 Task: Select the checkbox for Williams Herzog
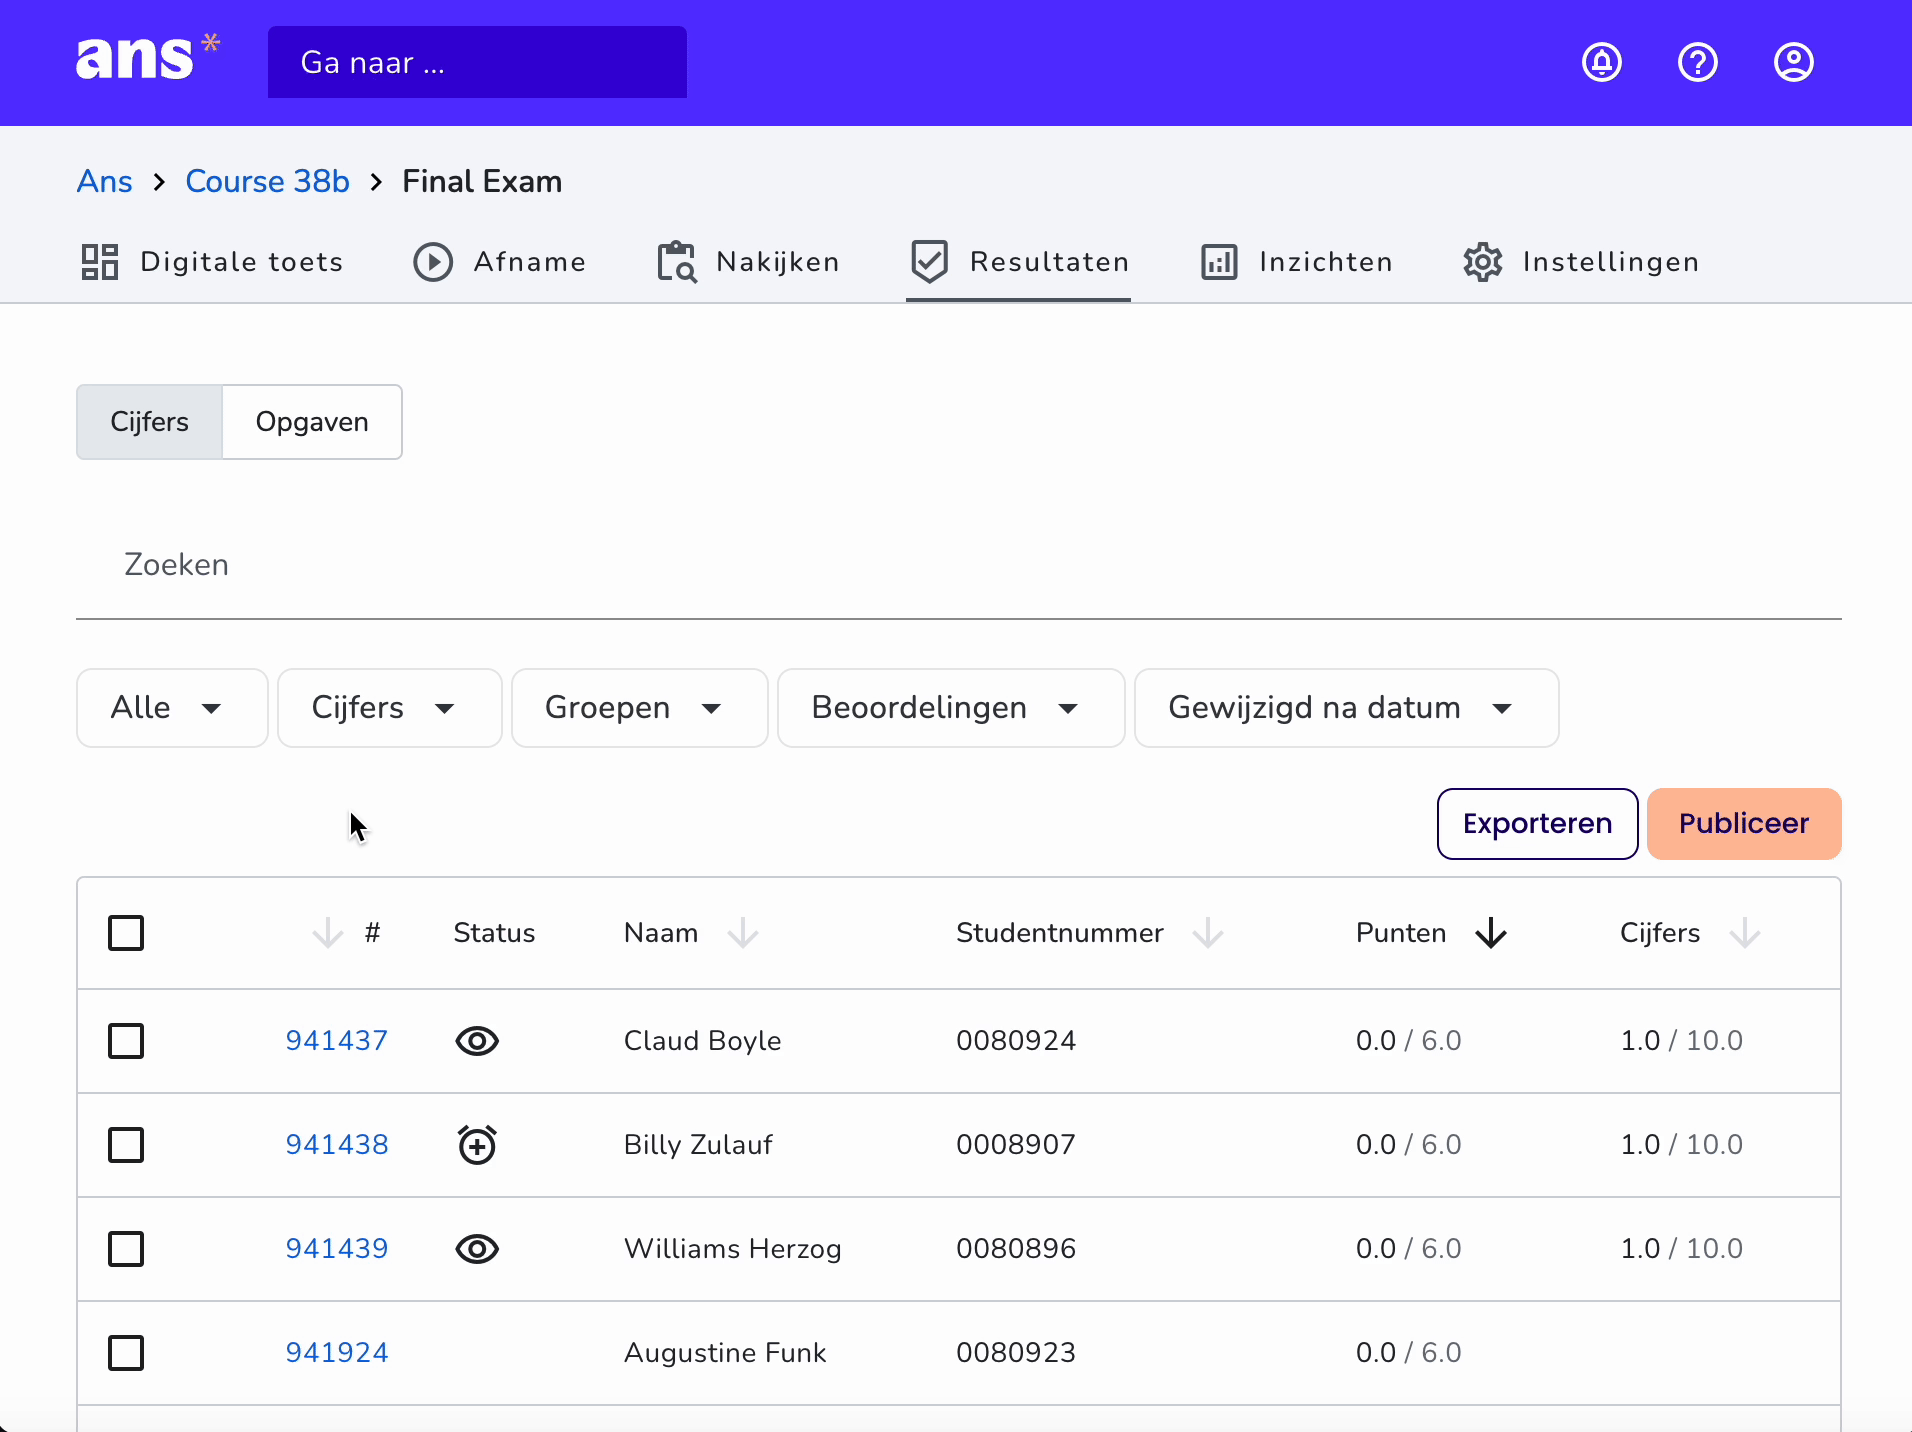pos(126,1249)
